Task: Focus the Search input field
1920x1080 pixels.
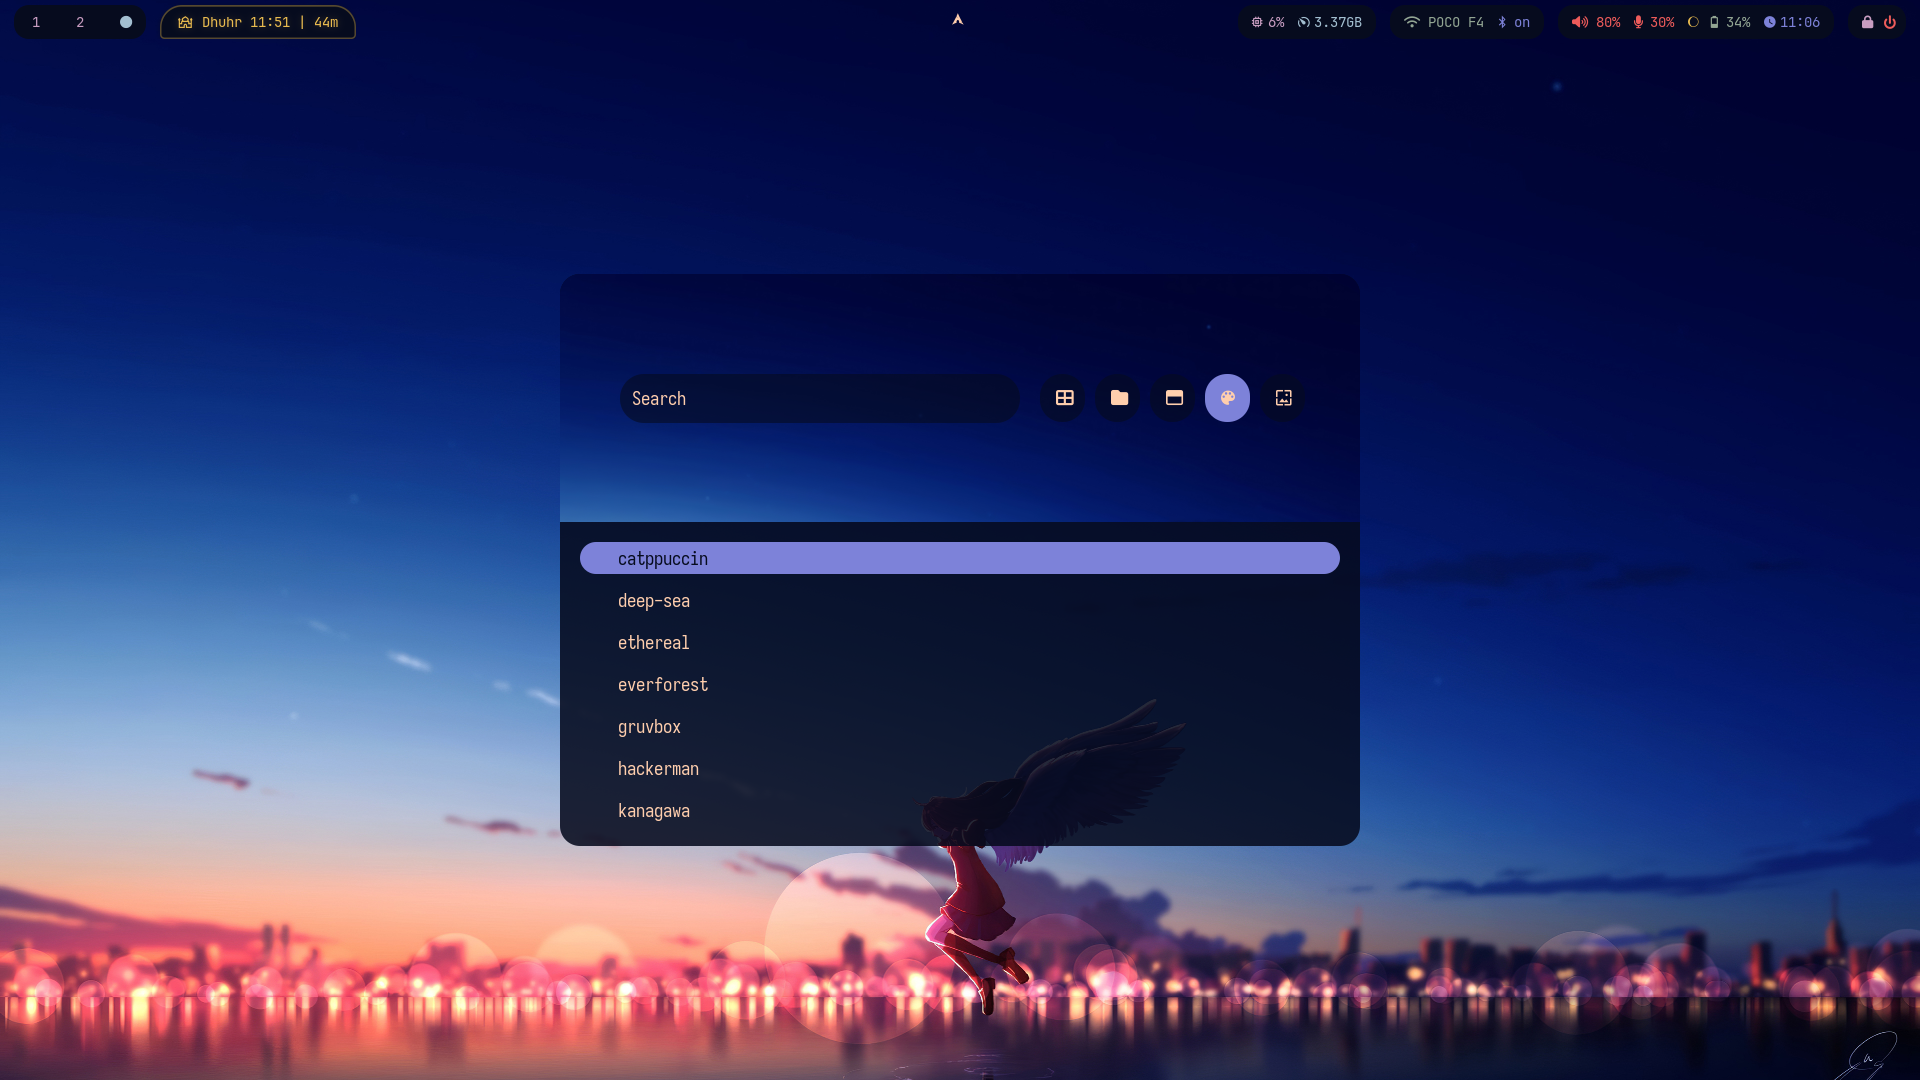Action: [x=819, y=398]
